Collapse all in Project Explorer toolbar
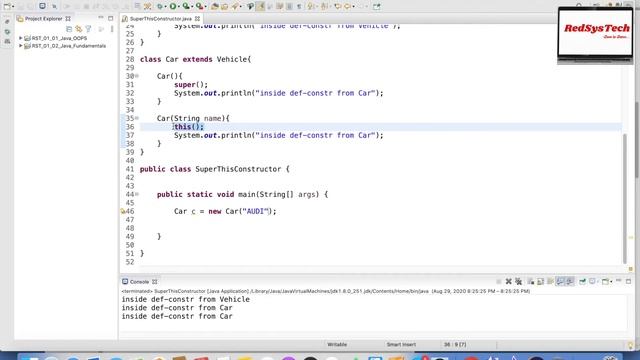 (x=69, y=29)
